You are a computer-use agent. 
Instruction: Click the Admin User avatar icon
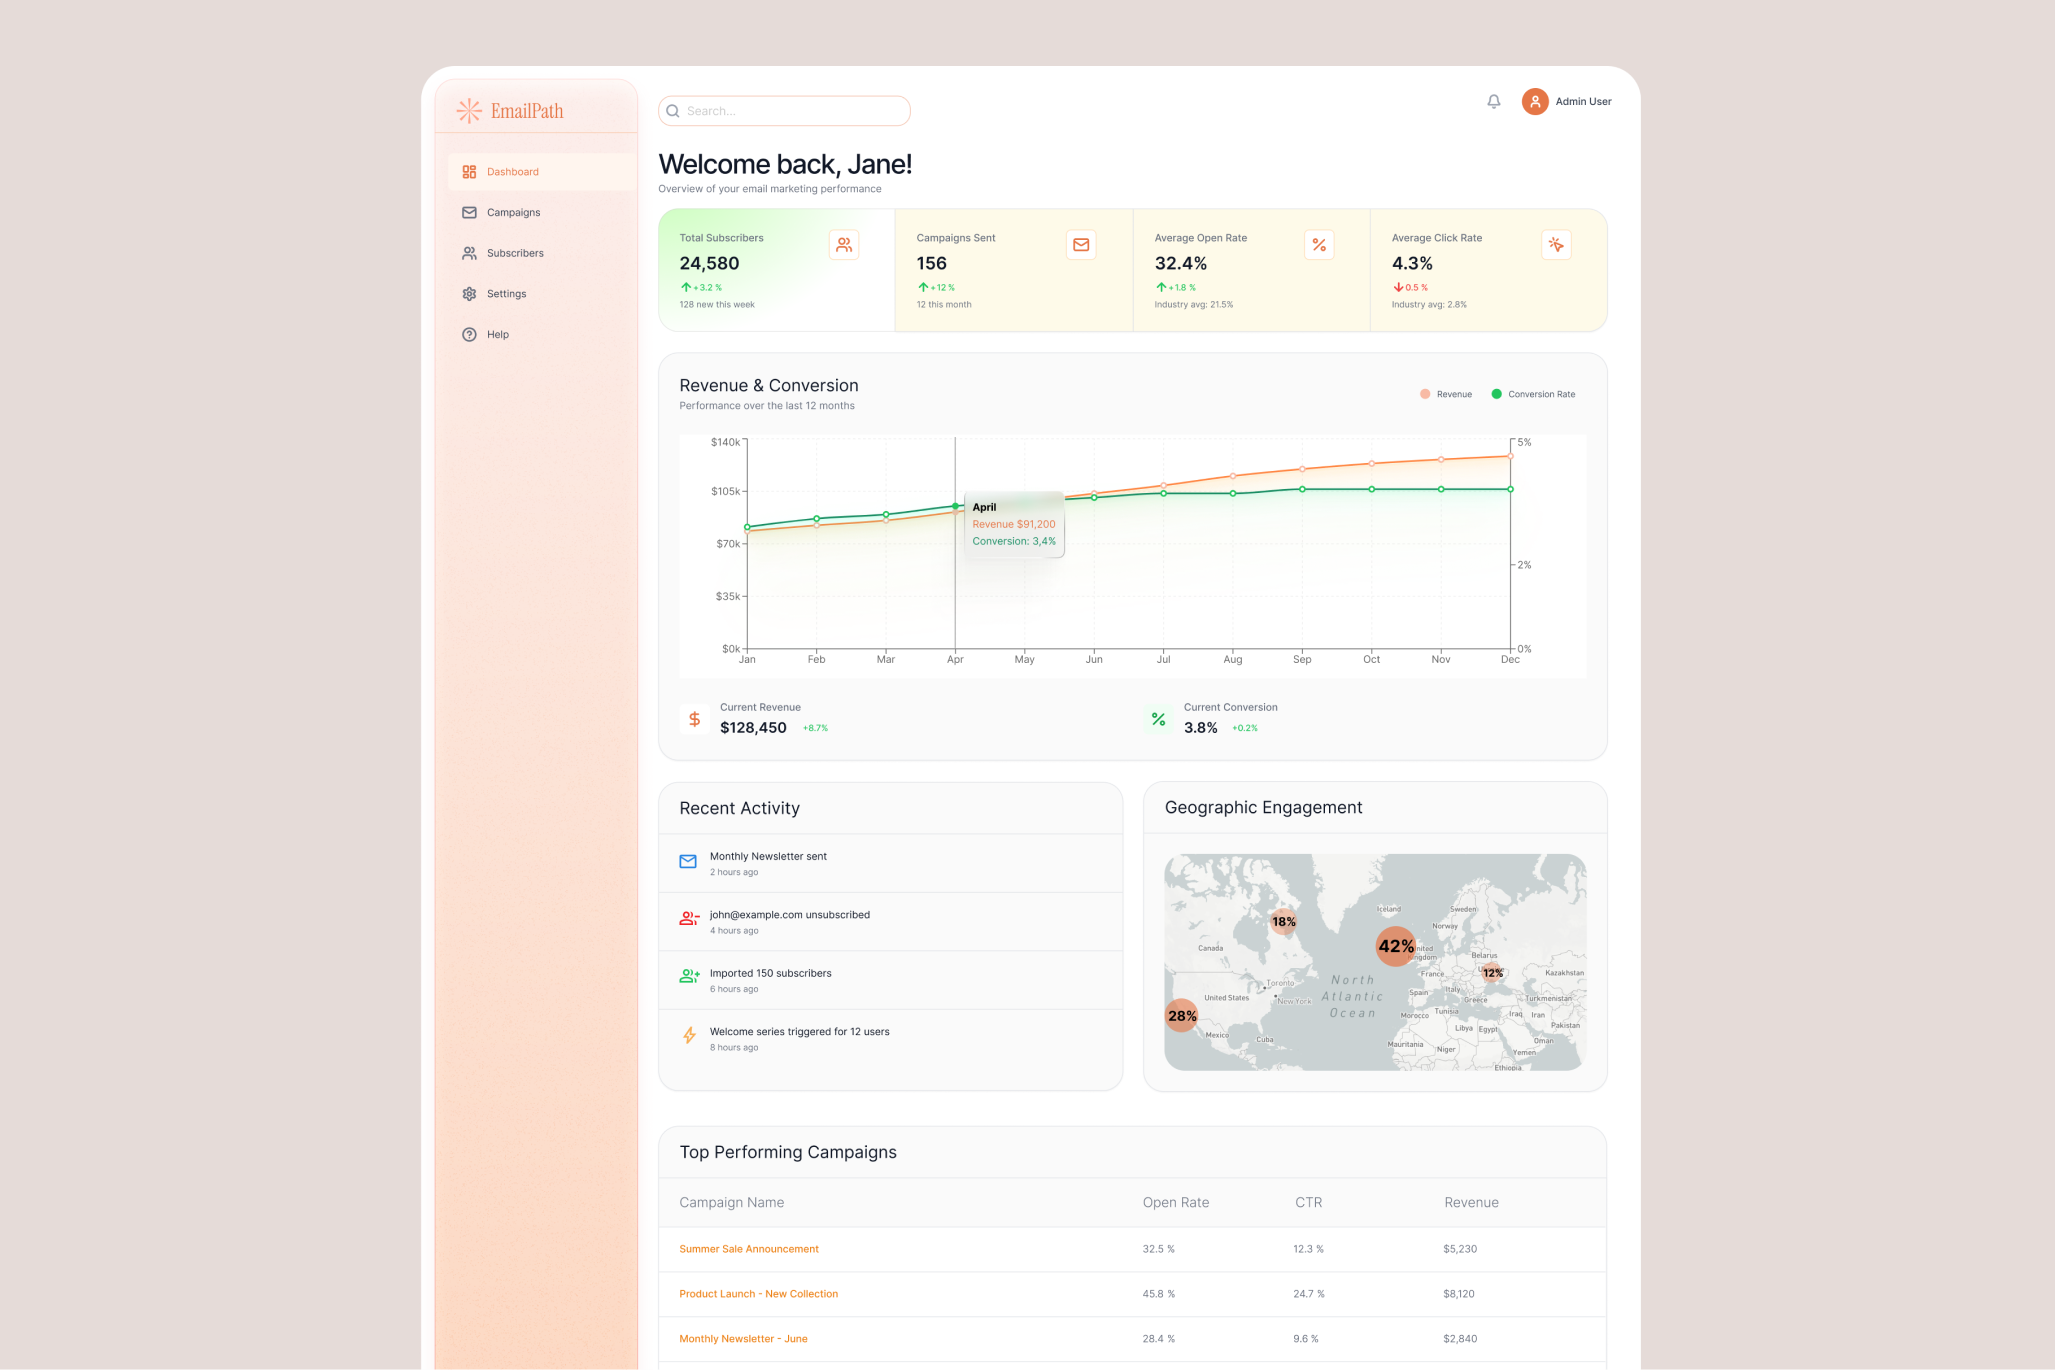1534,101
